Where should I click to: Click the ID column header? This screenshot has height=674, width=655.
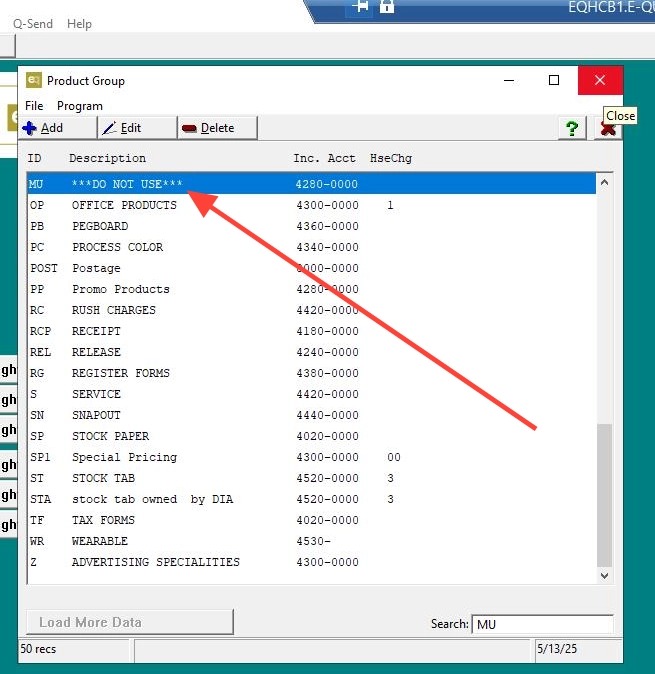34,158
